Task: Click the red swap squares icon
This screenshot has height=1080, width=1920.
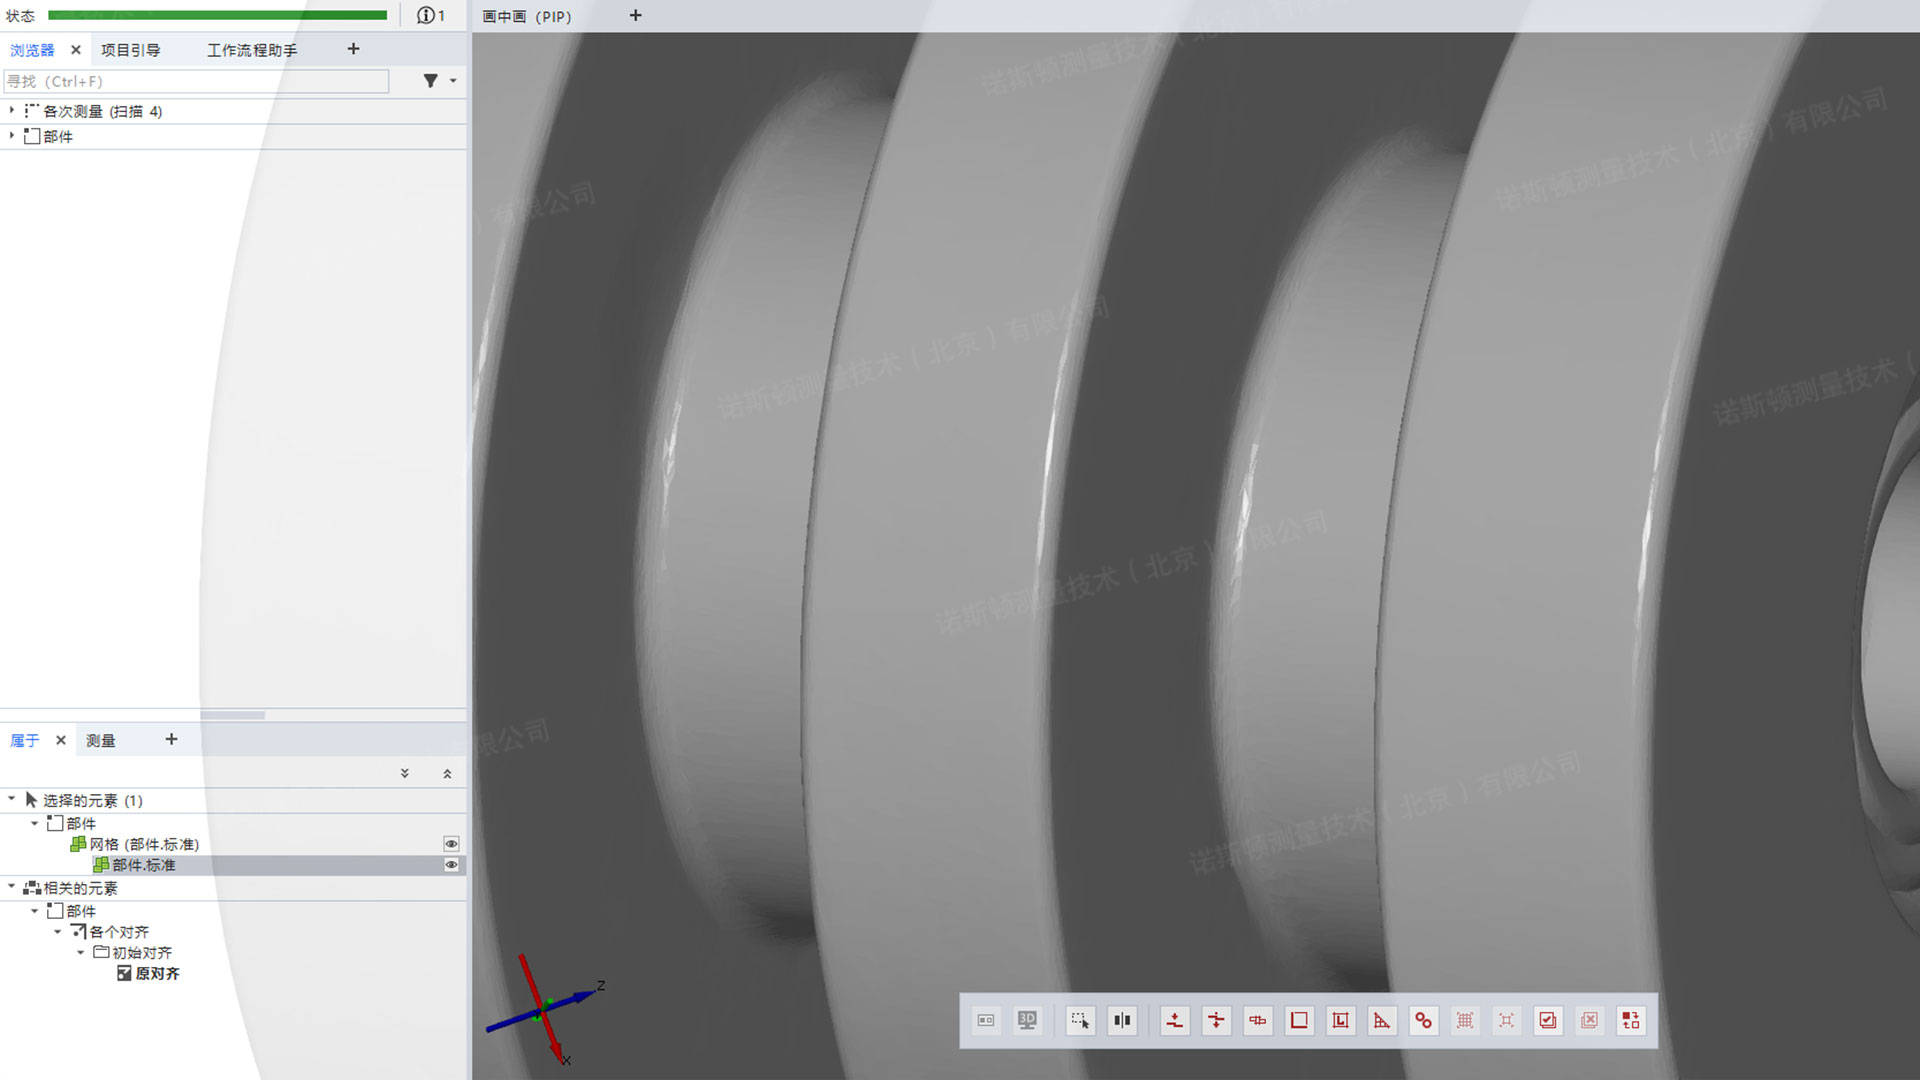Action: point(1631,1021)
